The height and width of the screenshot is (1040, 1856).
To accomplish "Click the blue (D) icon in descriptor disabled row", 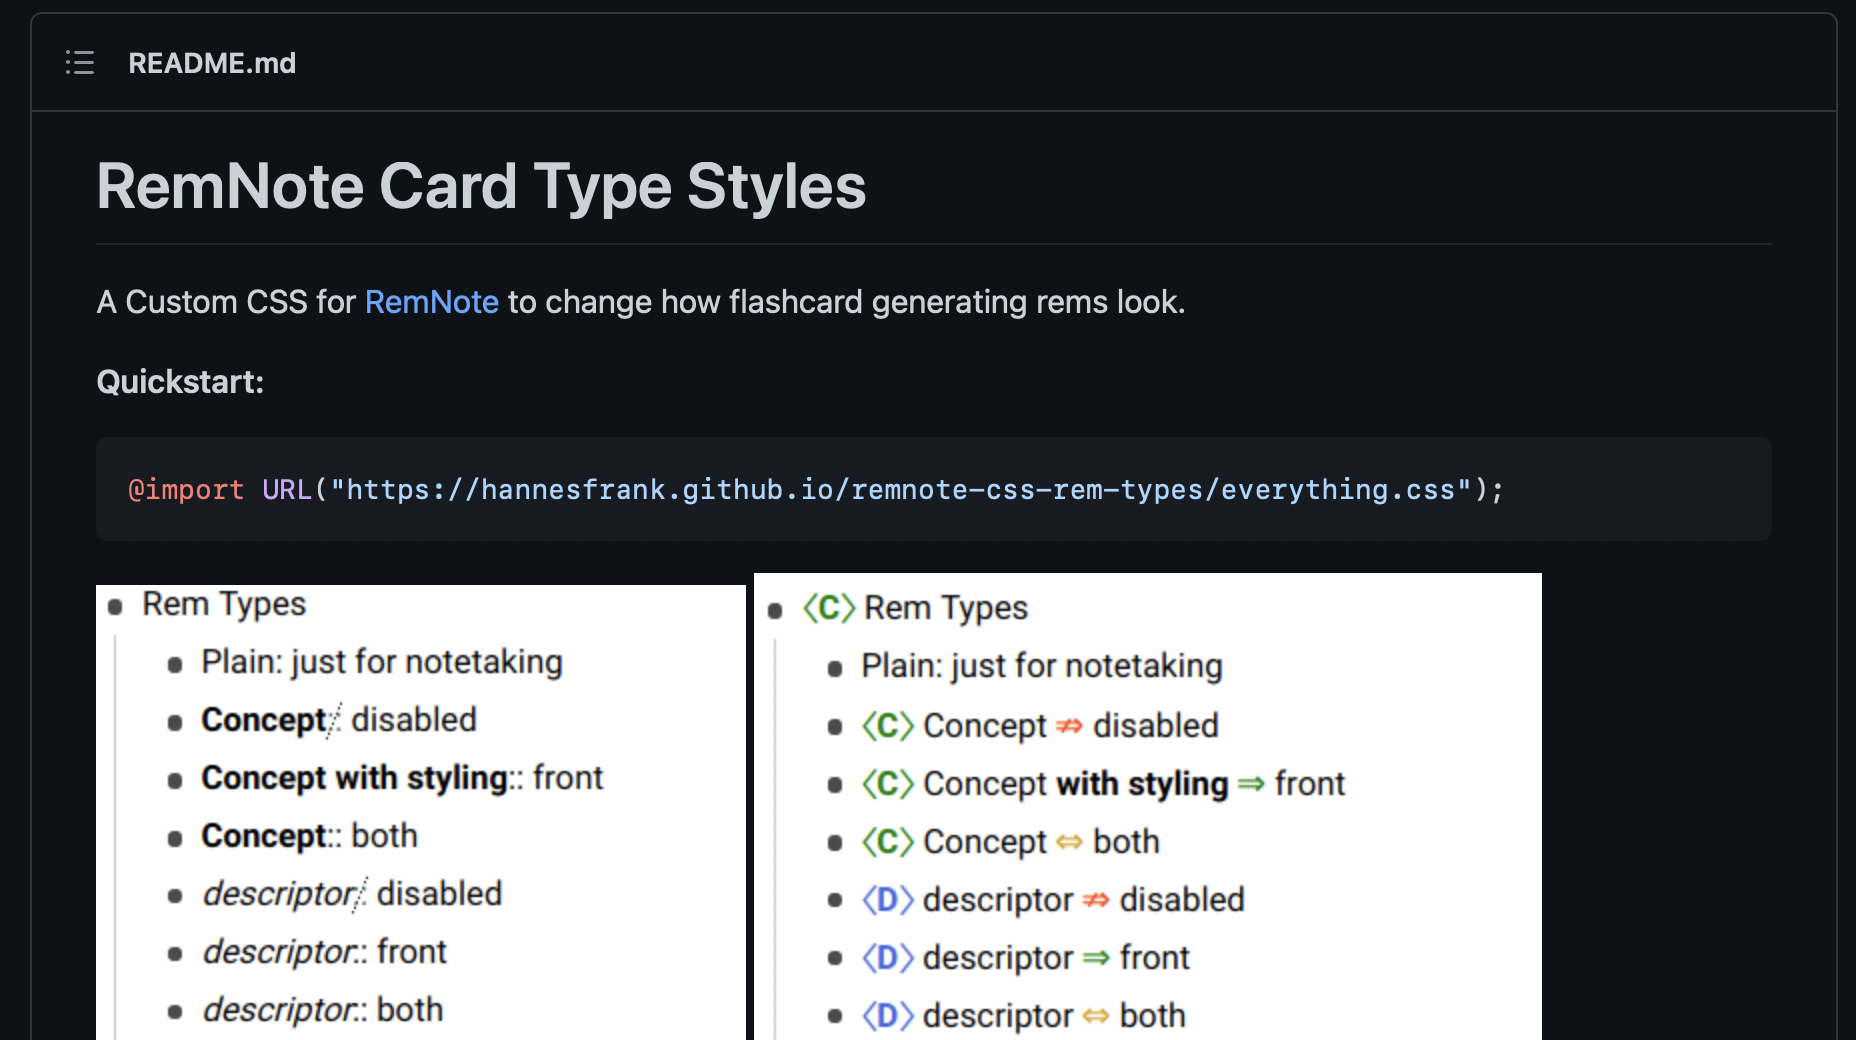I will click(888, 900).
